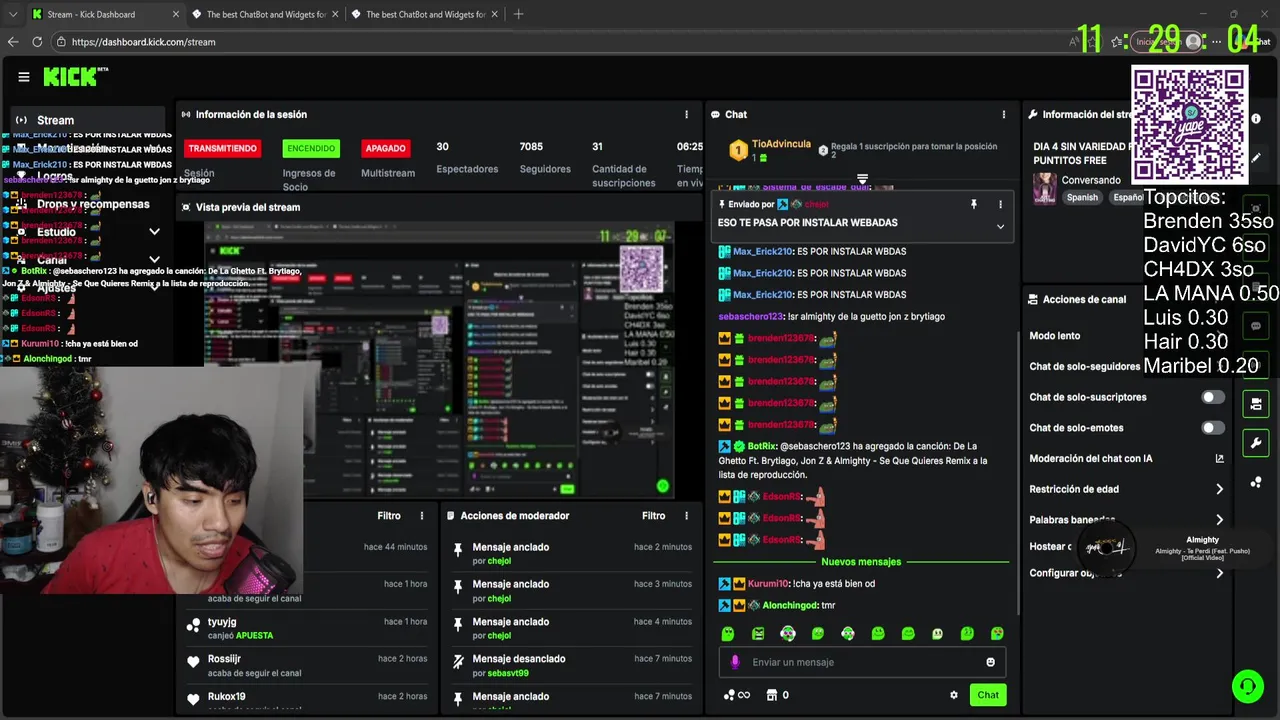Open the emoji picker in chat input
This screenshot has width=1280, height=720.
coord(991,662)
